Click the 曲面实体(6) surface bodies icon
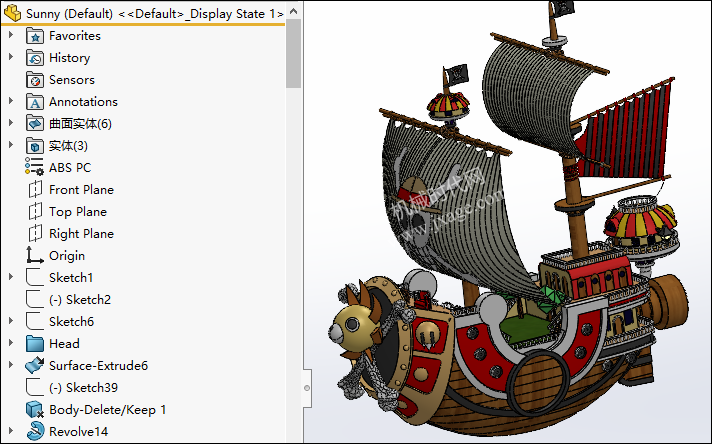 point(35,124)
